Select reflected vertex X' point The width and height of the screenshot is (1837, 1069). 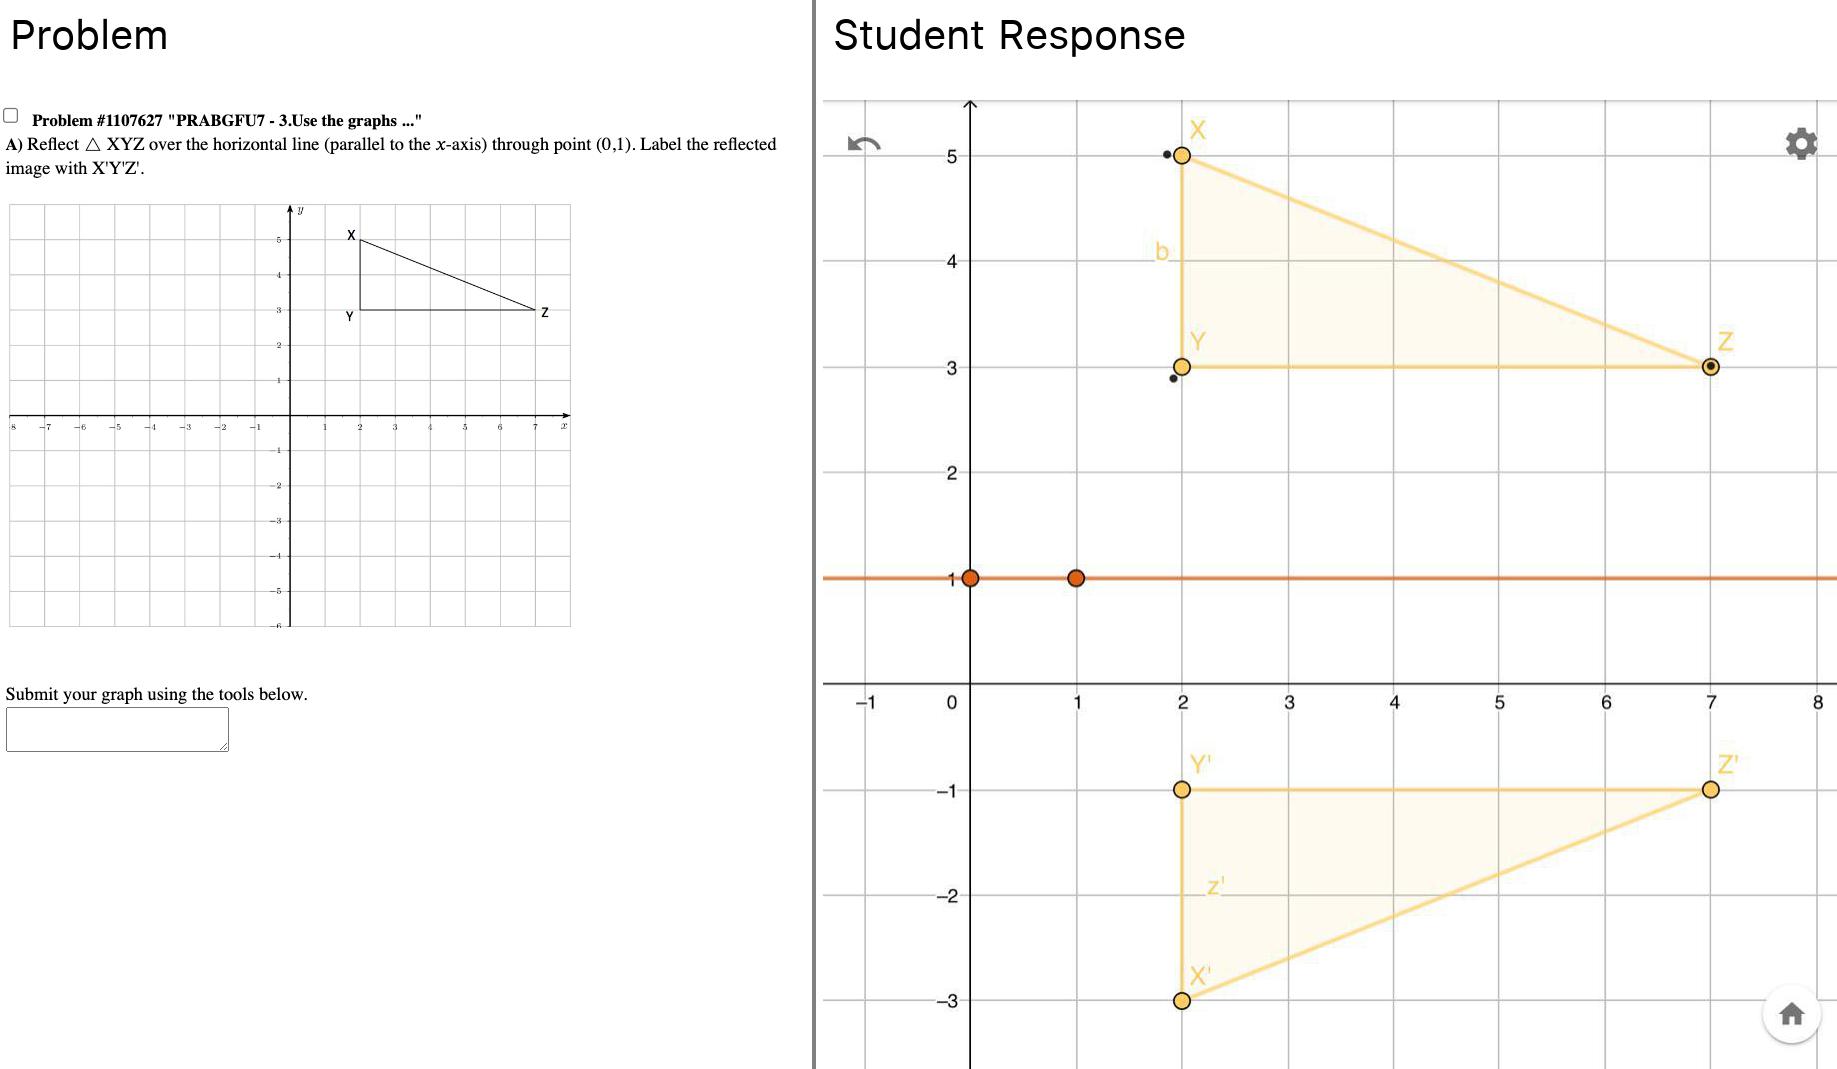point(1182,1001)
